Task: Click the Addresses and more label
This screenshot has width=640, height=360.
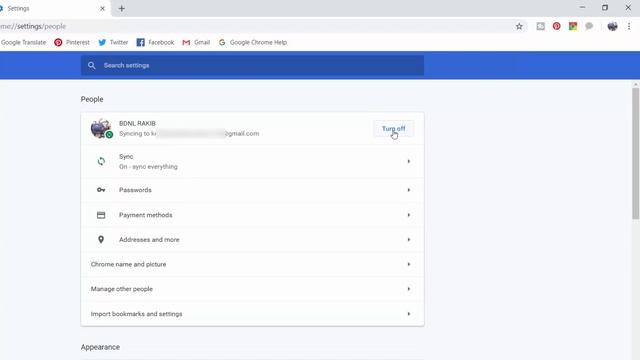Action: coord(149,240)
